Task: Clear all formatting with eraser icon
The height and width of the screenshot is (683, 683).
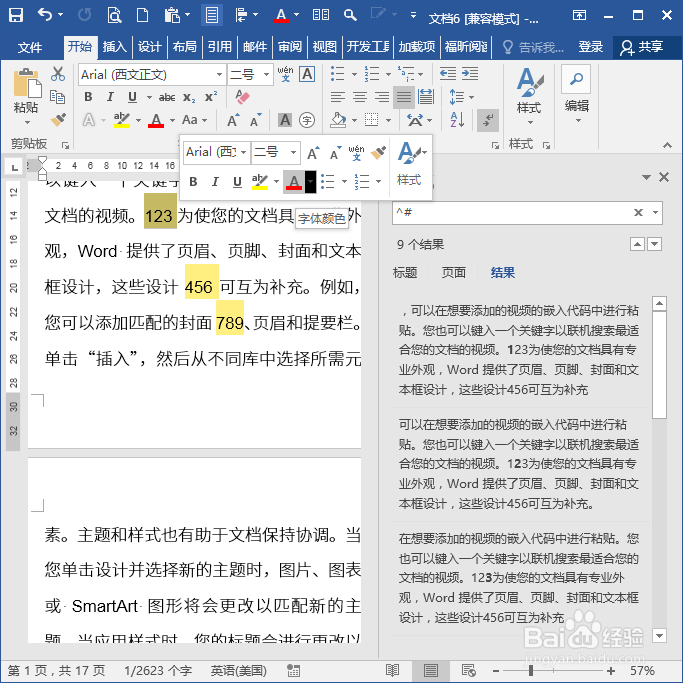Action: pyautogui.click(x=242, y=97)
